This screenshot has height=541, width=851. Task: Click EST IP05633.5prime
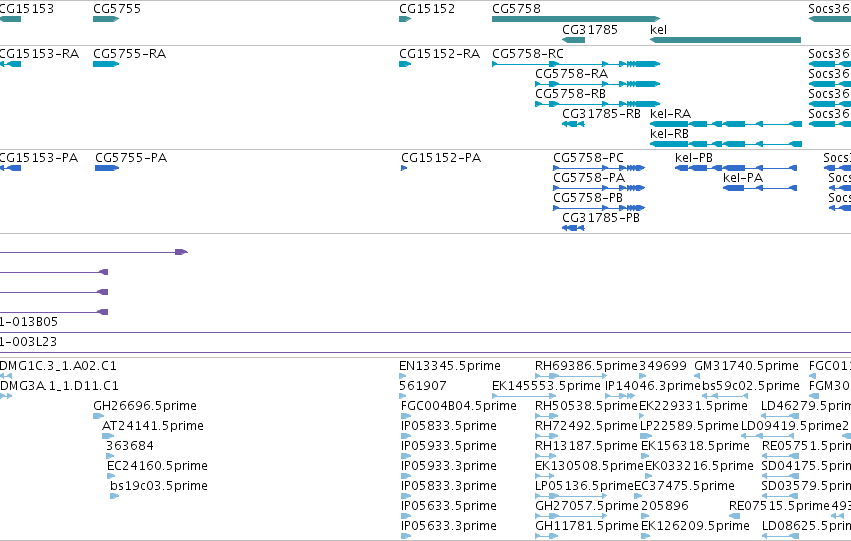(x=448, y=506)
